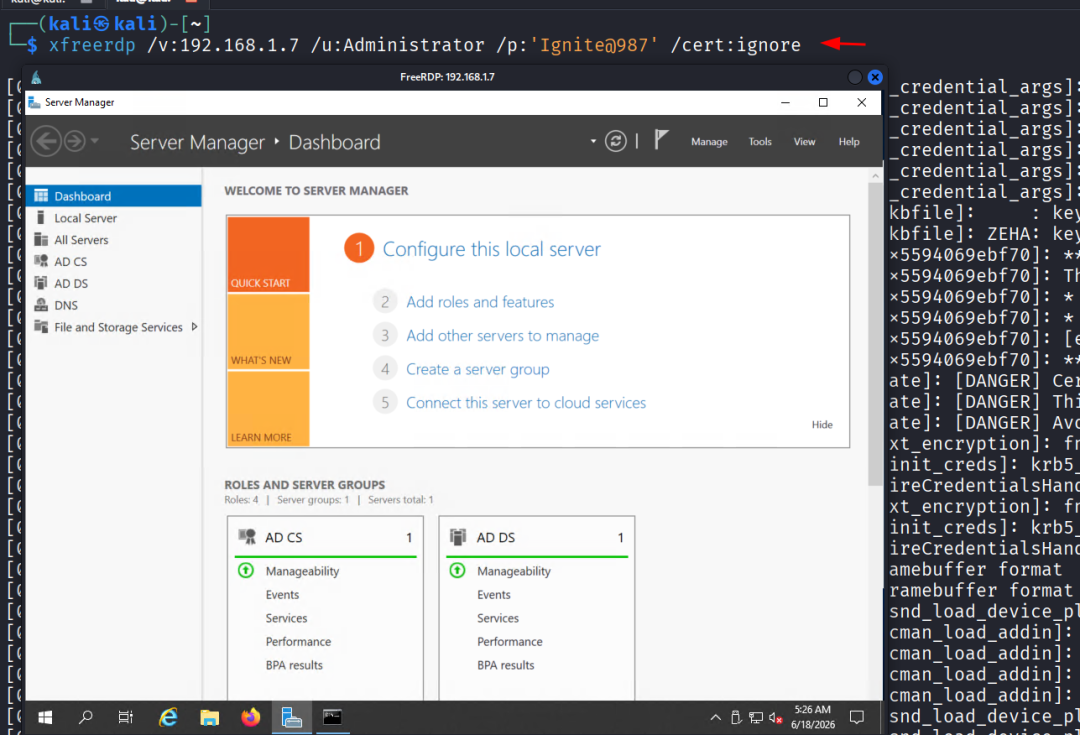Click AD DS Manageability status icon
The height and width of the screenshot is (735, 1080).
(457, 570)
